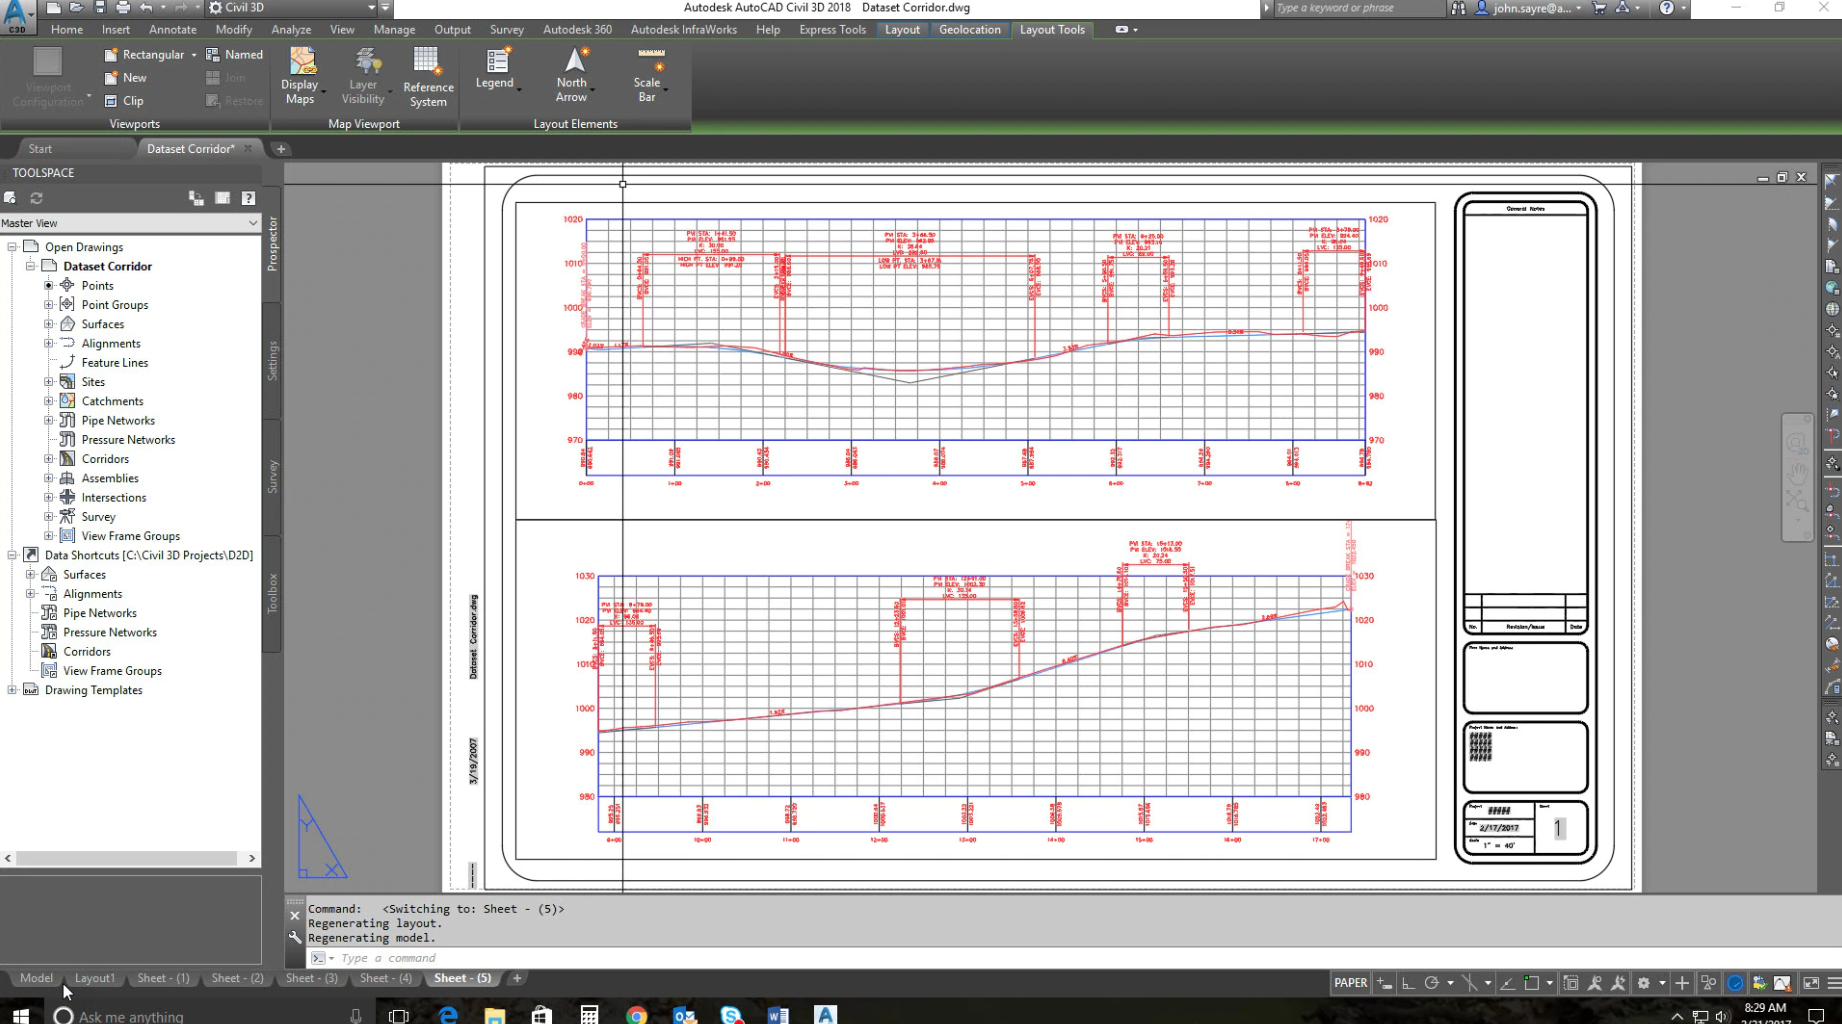
Task: Enable object snap on the status bar
Action: point(1471,983)
